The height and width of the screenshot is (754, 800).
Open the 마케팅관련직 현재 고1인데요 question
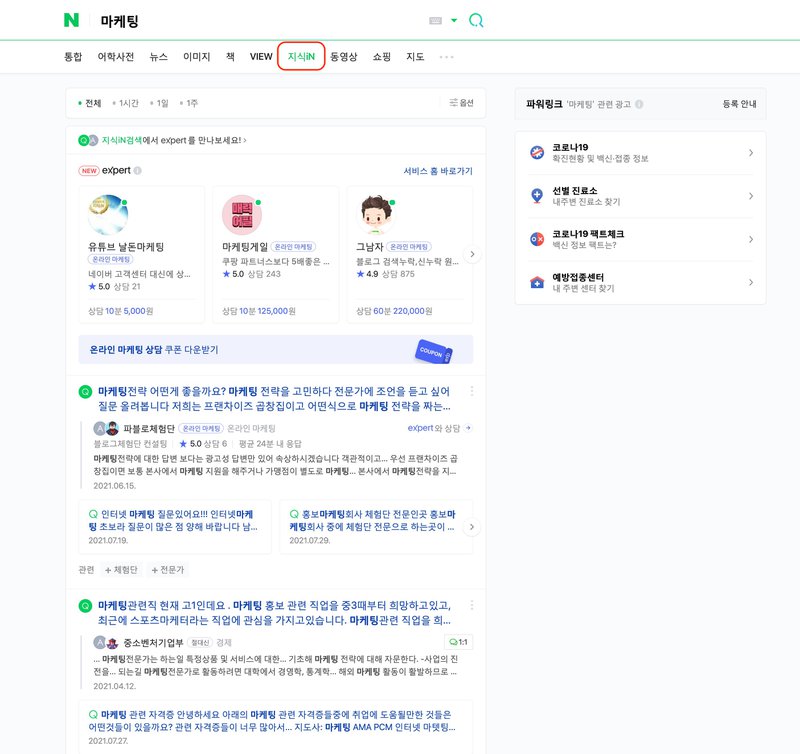[274, 613]
